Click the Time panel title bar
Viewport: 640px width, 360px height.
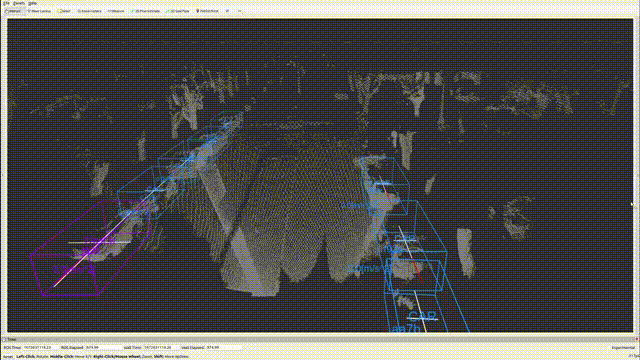(320, 339)
